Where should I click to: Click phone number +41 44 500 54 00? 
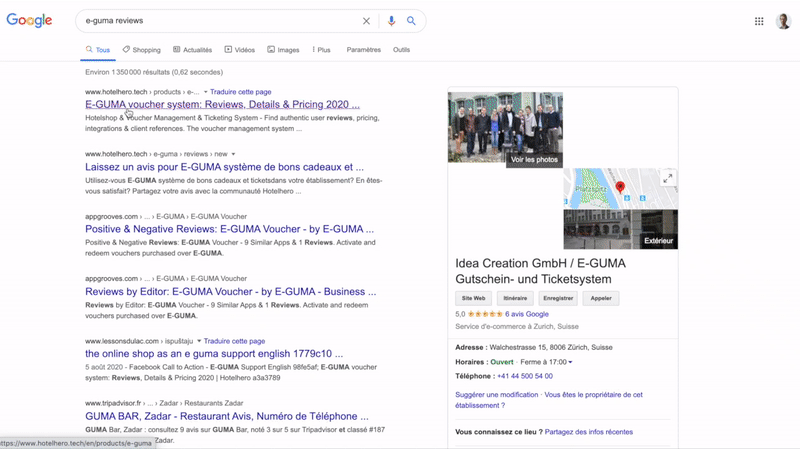coord(524,376)
